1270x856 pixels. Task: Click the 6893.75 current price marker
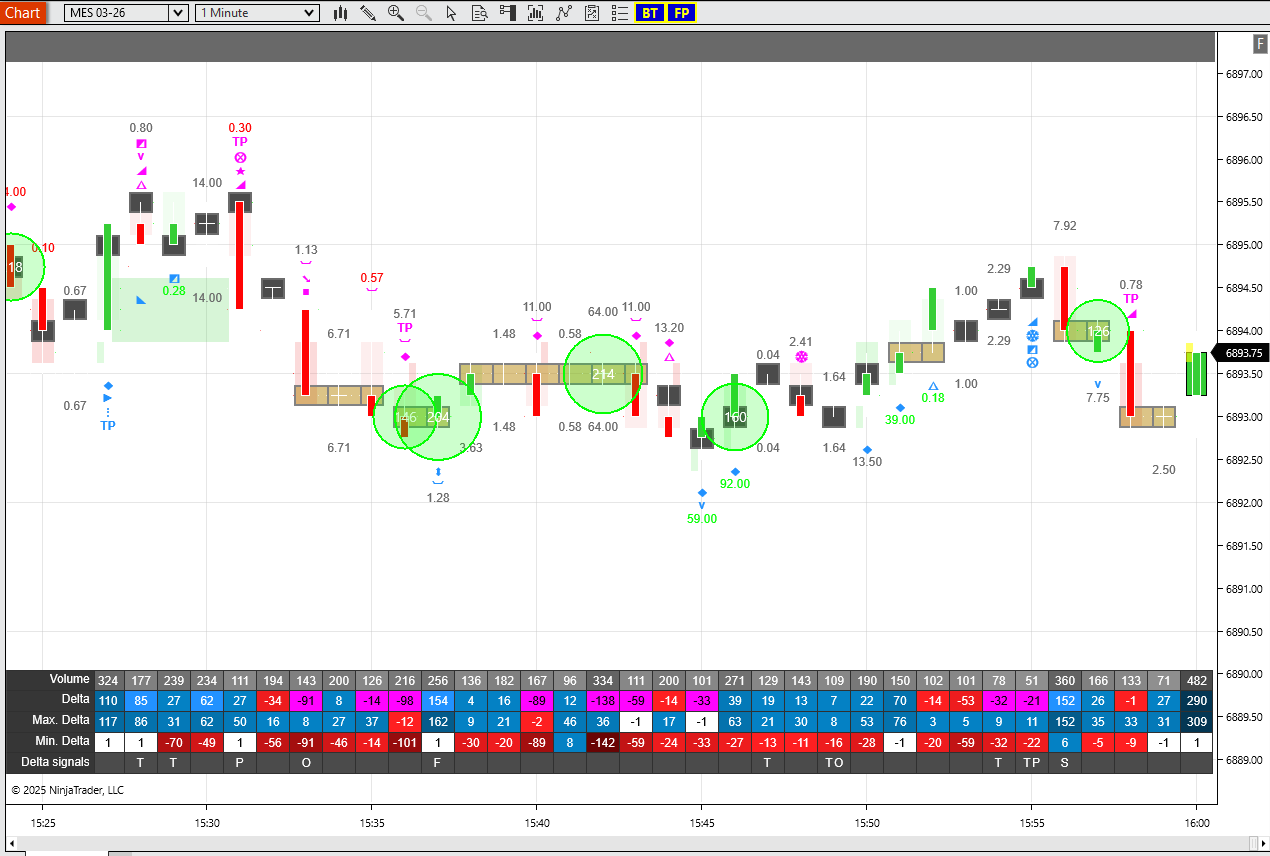pos(1240,353)
